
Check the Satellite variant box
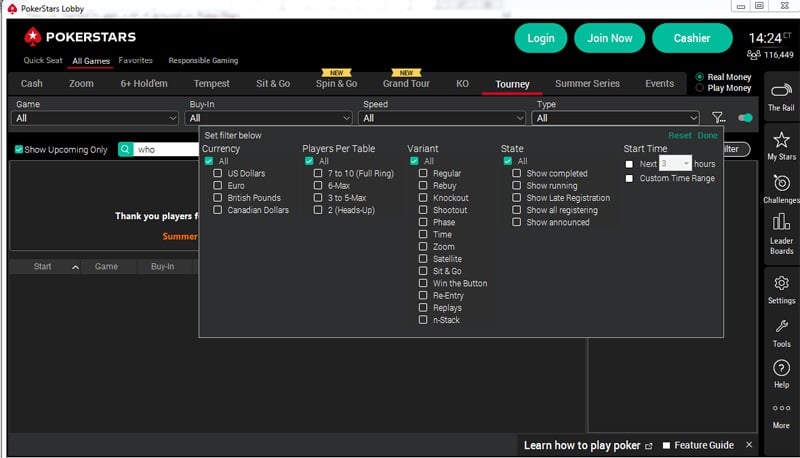click(x=423, y=259)
